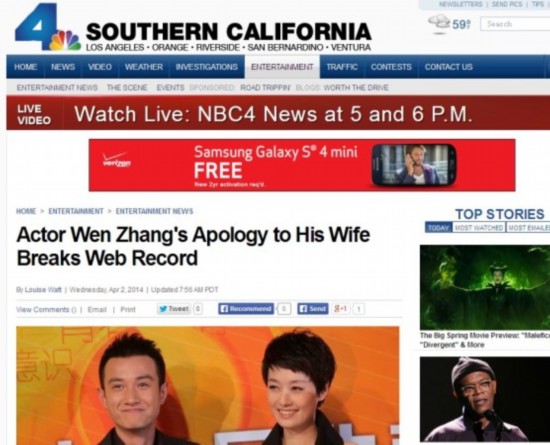Viewport: 550px width, 445px height.
Task: Select the Today tab in Top Stories
Action: click(x=438, y=228)
